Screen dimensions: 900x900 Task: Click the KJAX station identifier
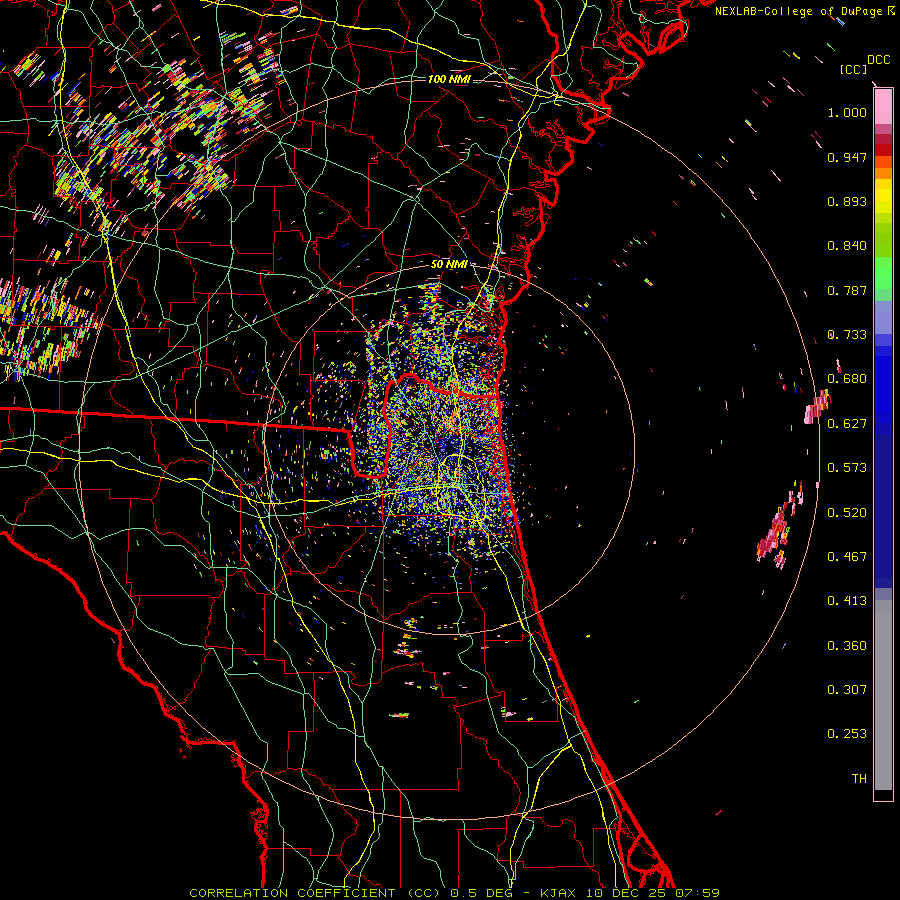coord(558,893)
